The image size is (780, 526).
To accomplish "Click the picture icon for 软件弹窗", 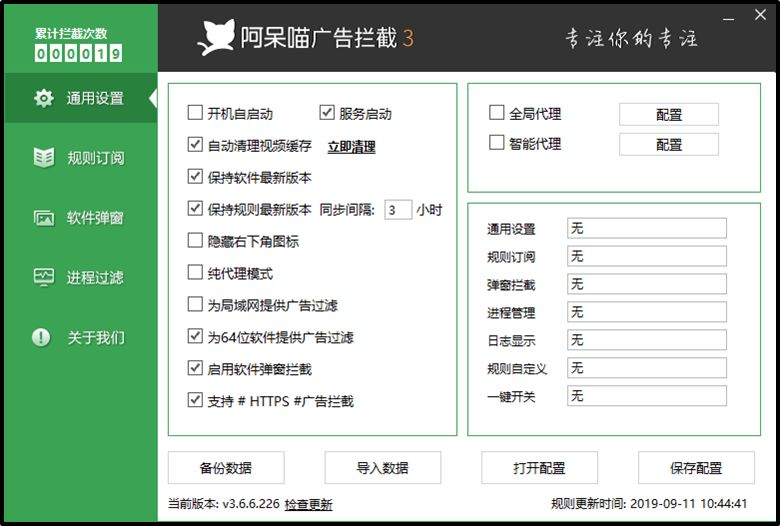I will 44,218.
